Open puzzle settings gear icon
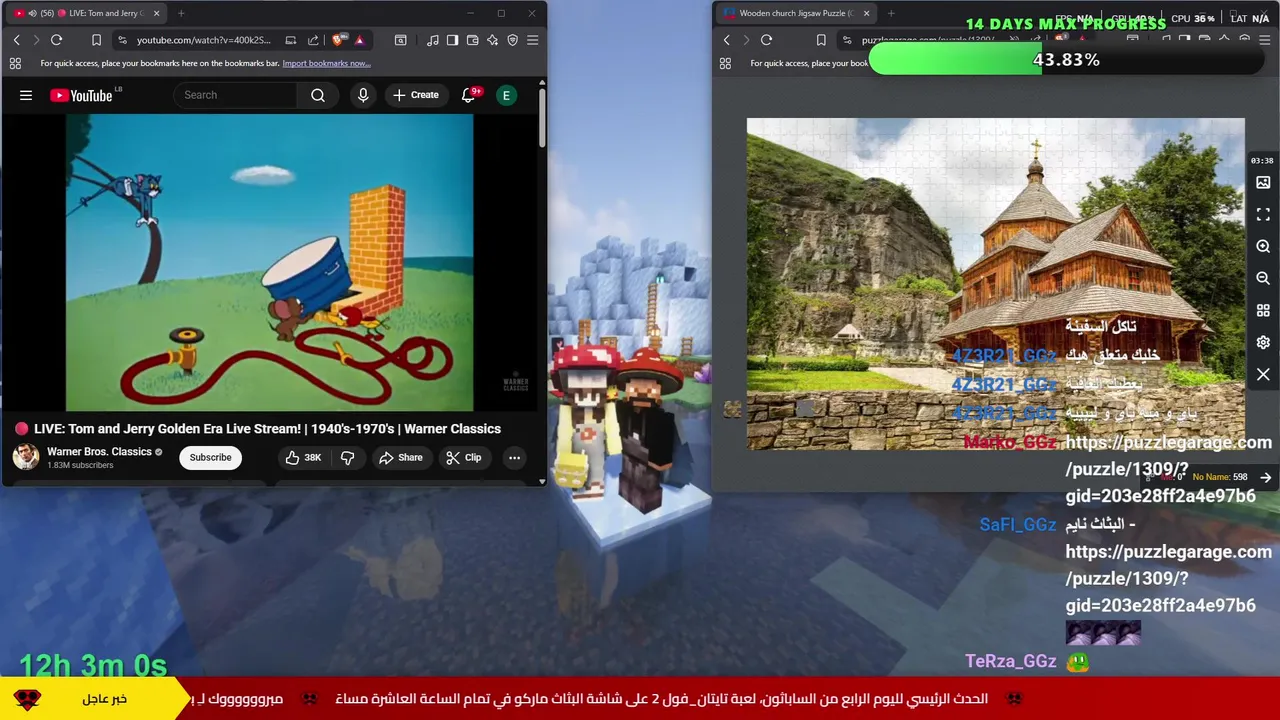1280x720 pixels. [1263, 342]
